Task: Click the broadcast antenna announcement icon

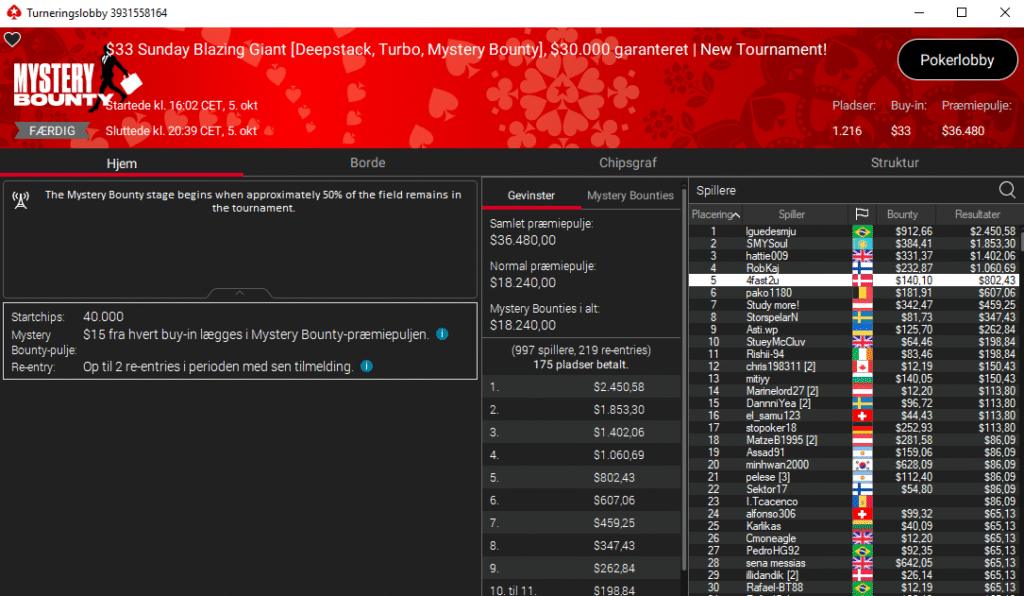Action: (20, 200)
